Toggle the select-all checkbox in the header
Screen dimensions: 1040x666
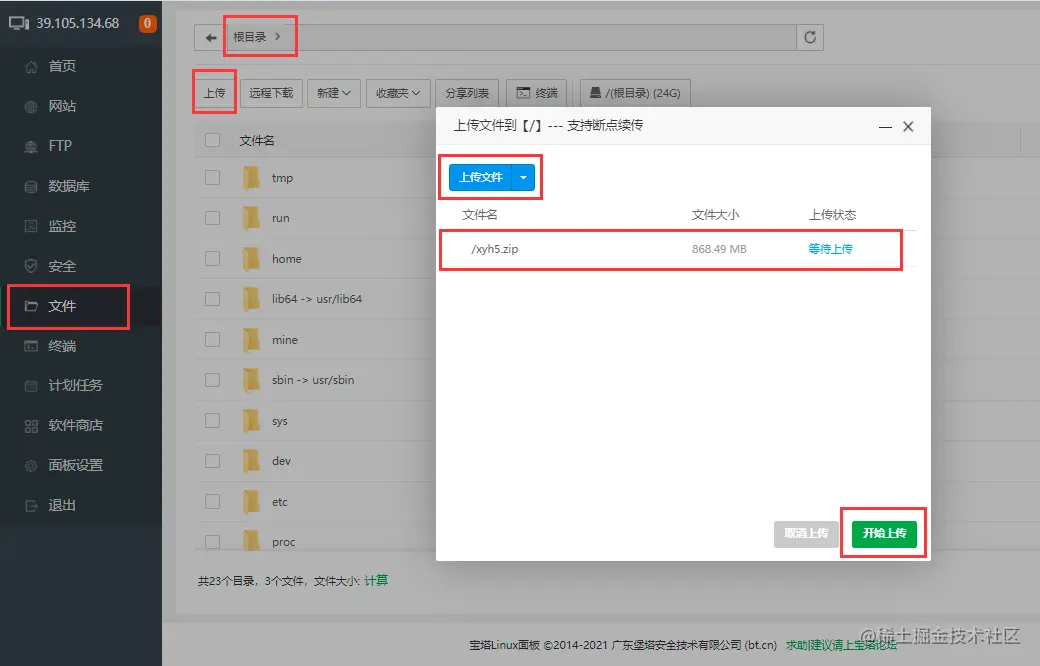tap(214, 140)
